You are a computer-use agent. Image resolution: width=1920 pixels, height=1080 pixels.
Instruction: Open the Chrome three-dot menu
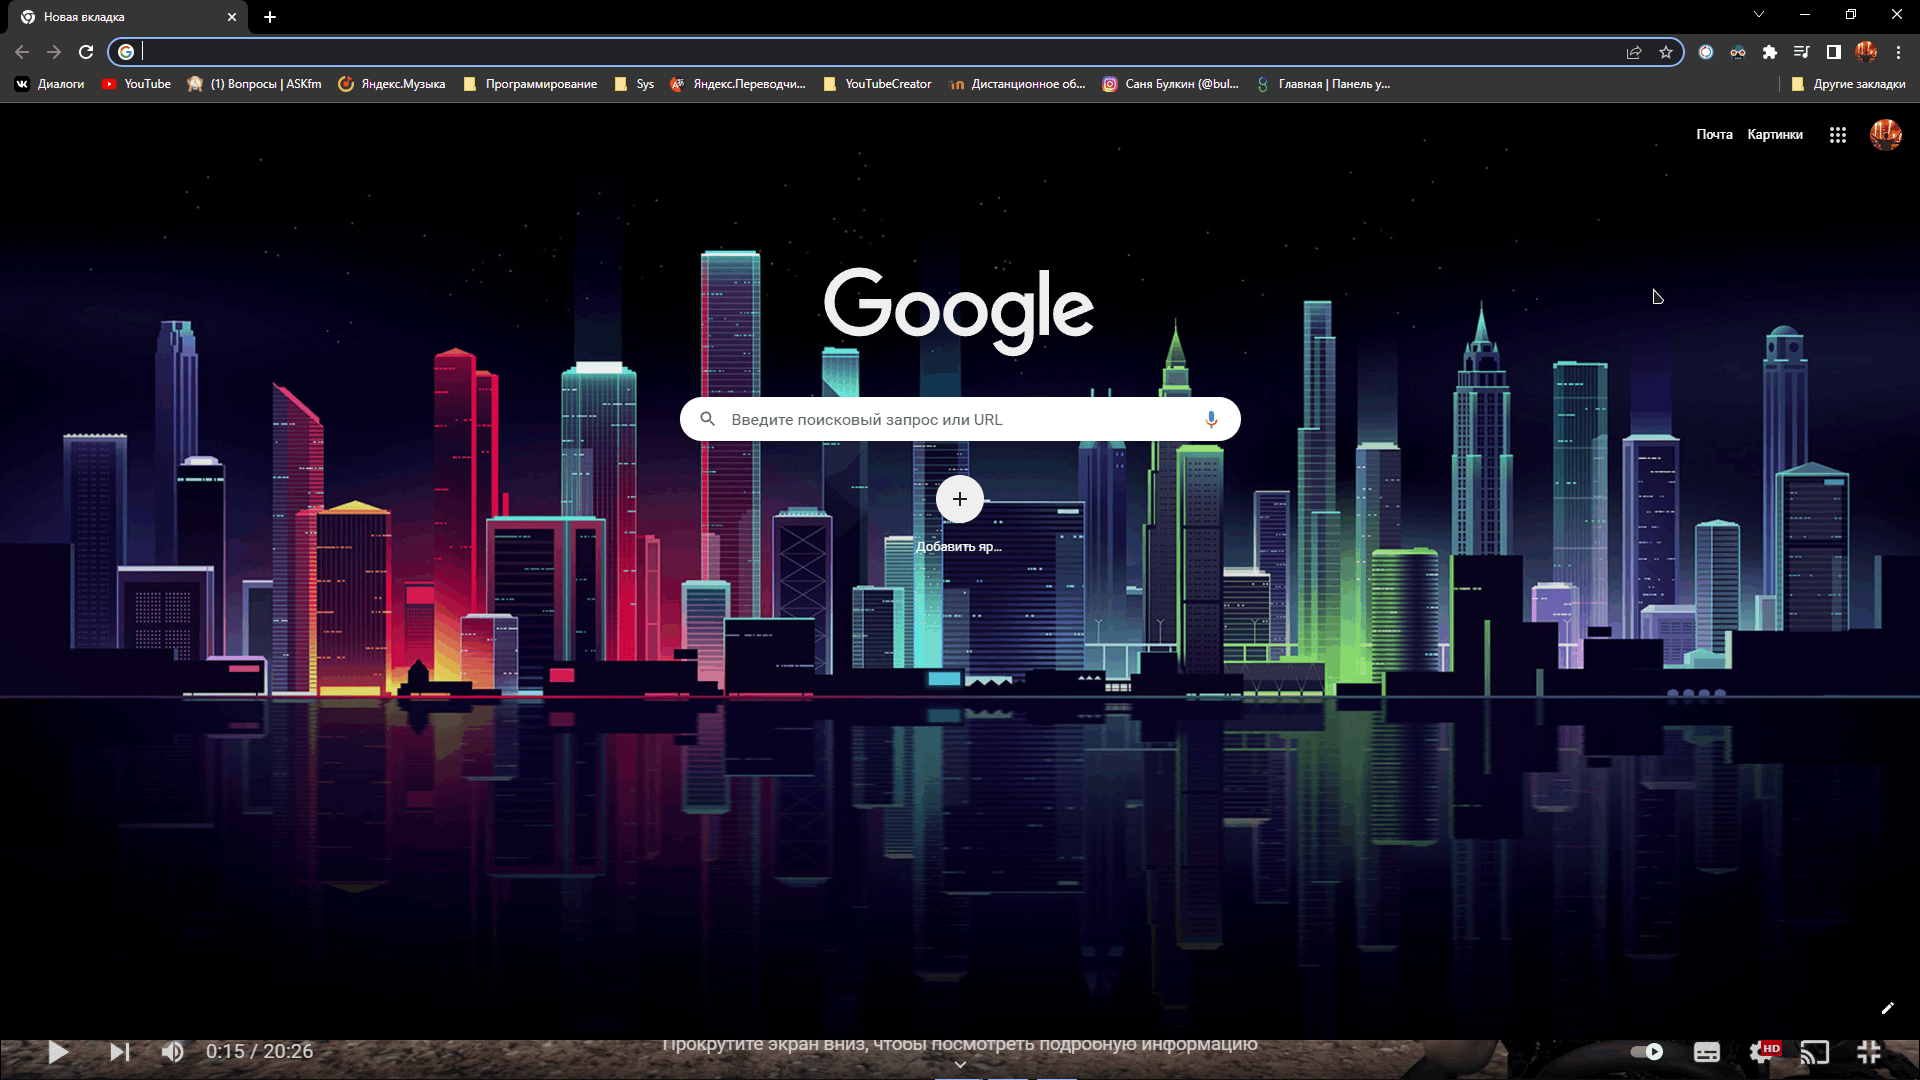click(x=1898, y=52)
